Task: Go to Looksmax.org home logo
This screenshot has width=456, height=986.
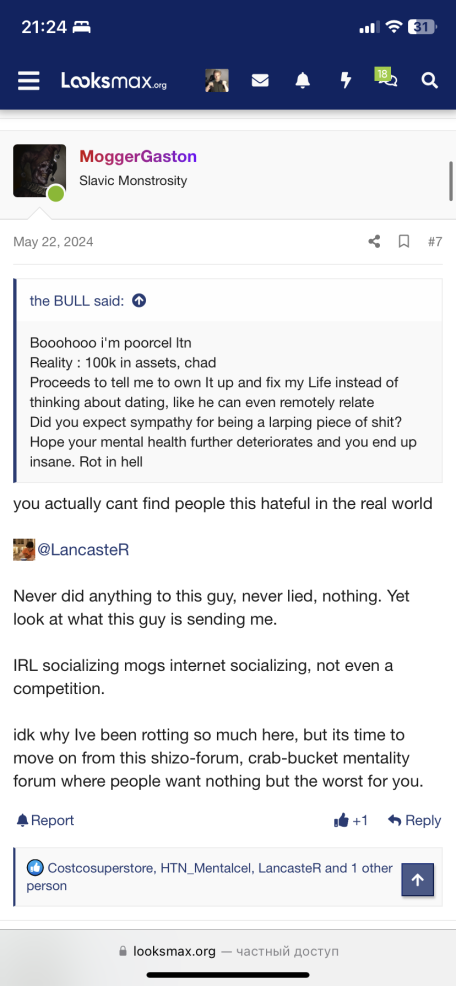Action: click(x=114, y=80)
